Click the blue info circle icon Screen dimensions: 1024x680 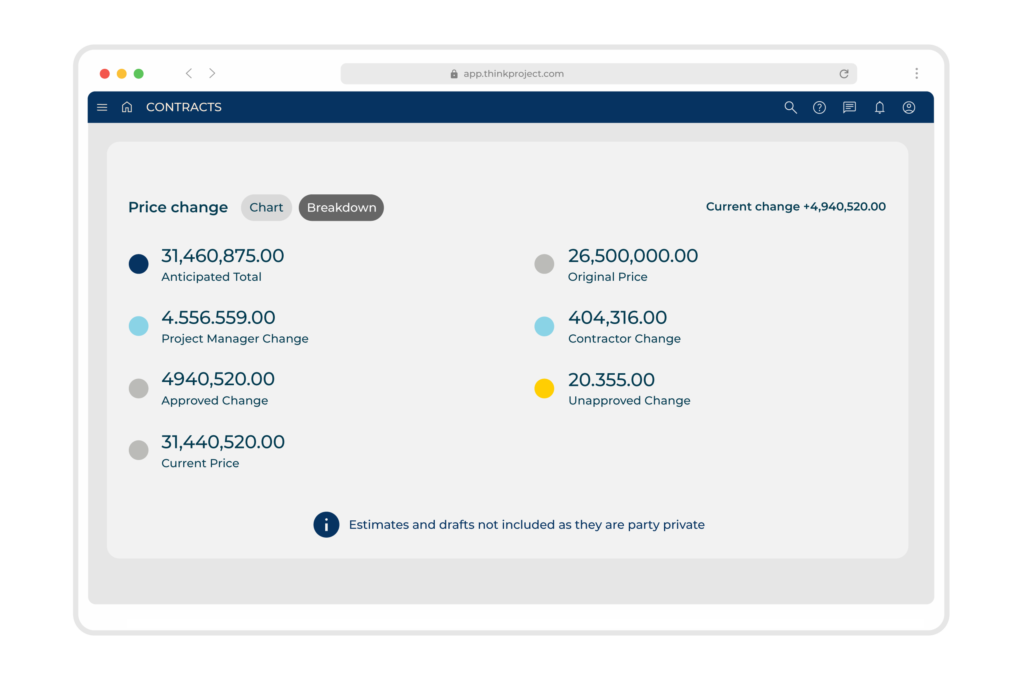[326, 525]
